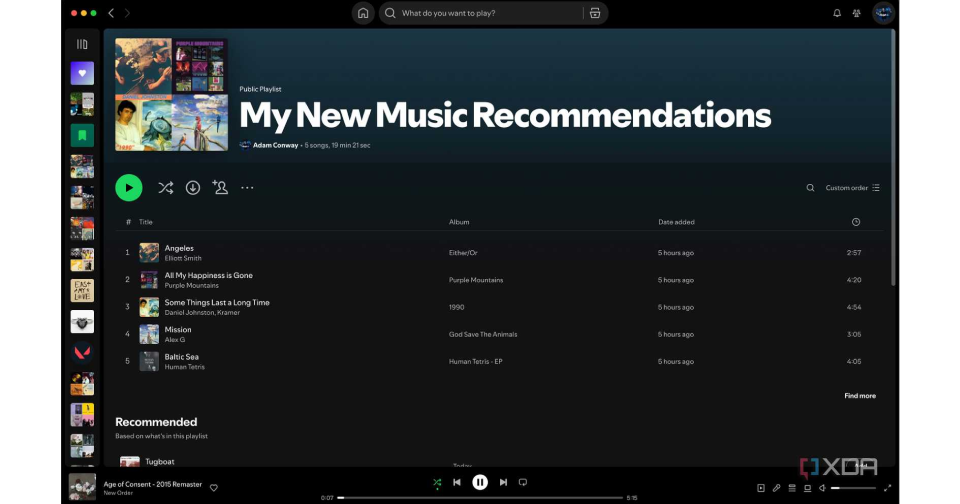This screenshot has width=960, height=504.
Task: Select track All My Happiness is Gone
Action: [x=209, y=276]
